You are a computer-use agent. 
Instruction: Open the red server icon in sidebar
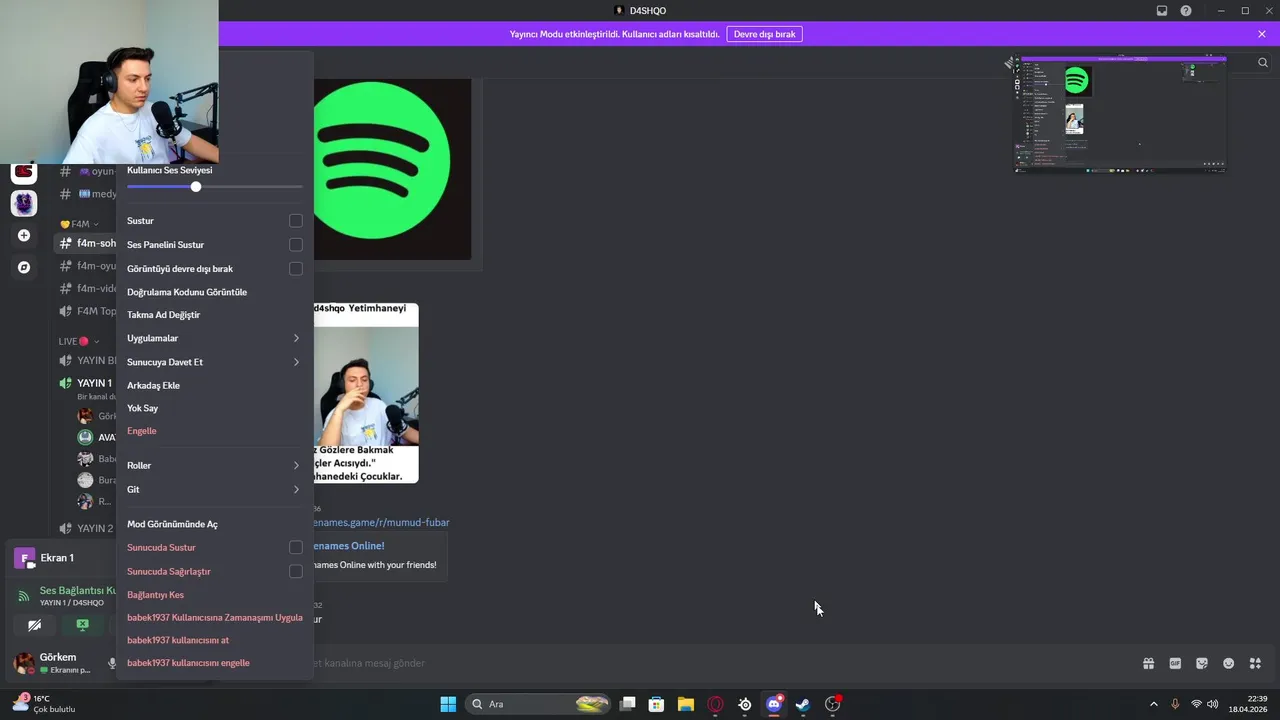(x=24, y=172)
